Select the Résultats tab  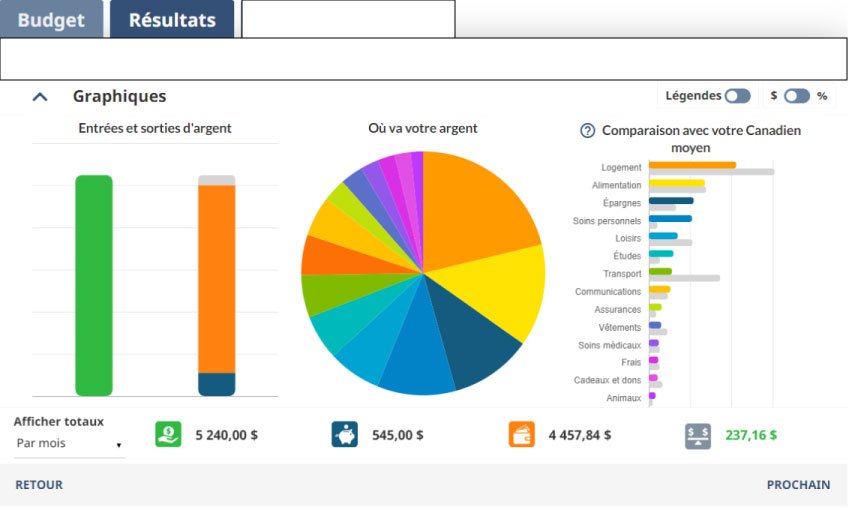(172, 20)
